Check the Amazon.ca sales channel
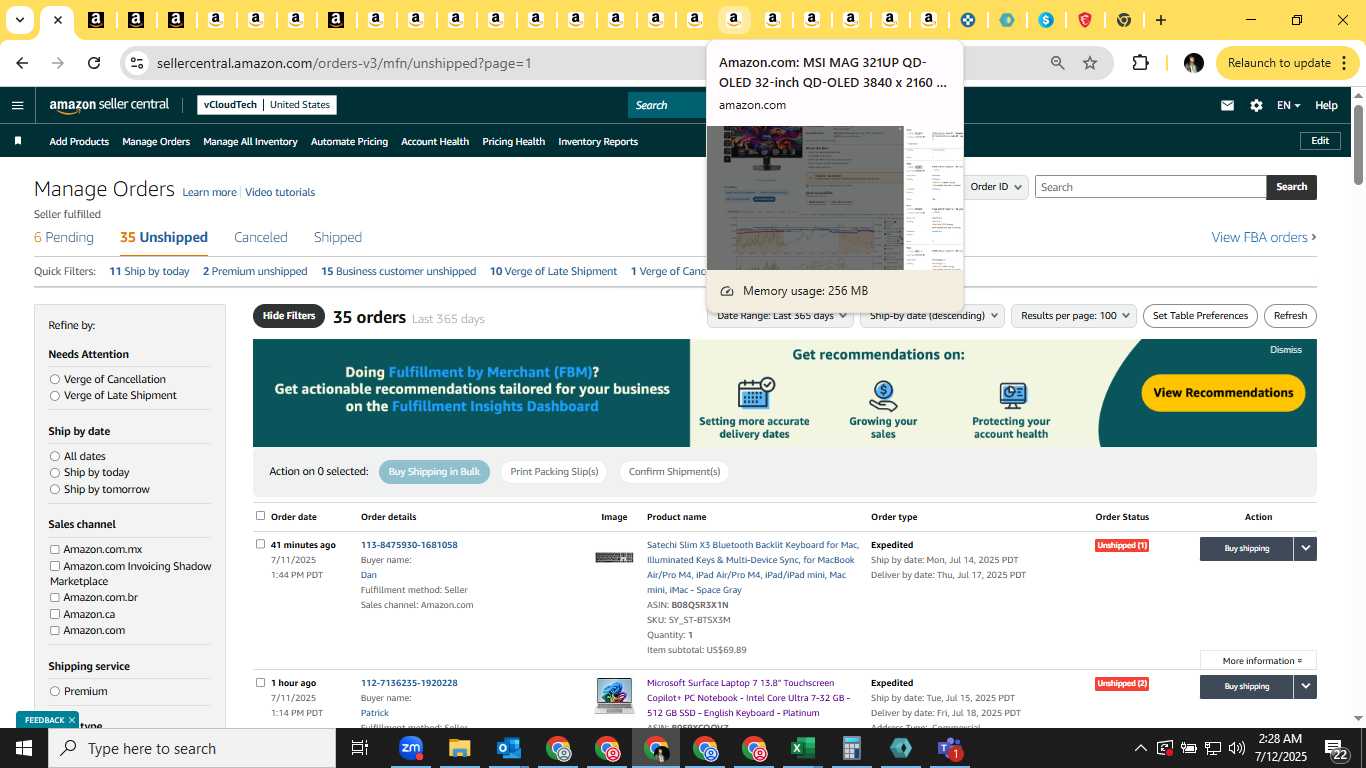Image resolution: width=1366 pixels, height=768 pixels. (55, 614)
